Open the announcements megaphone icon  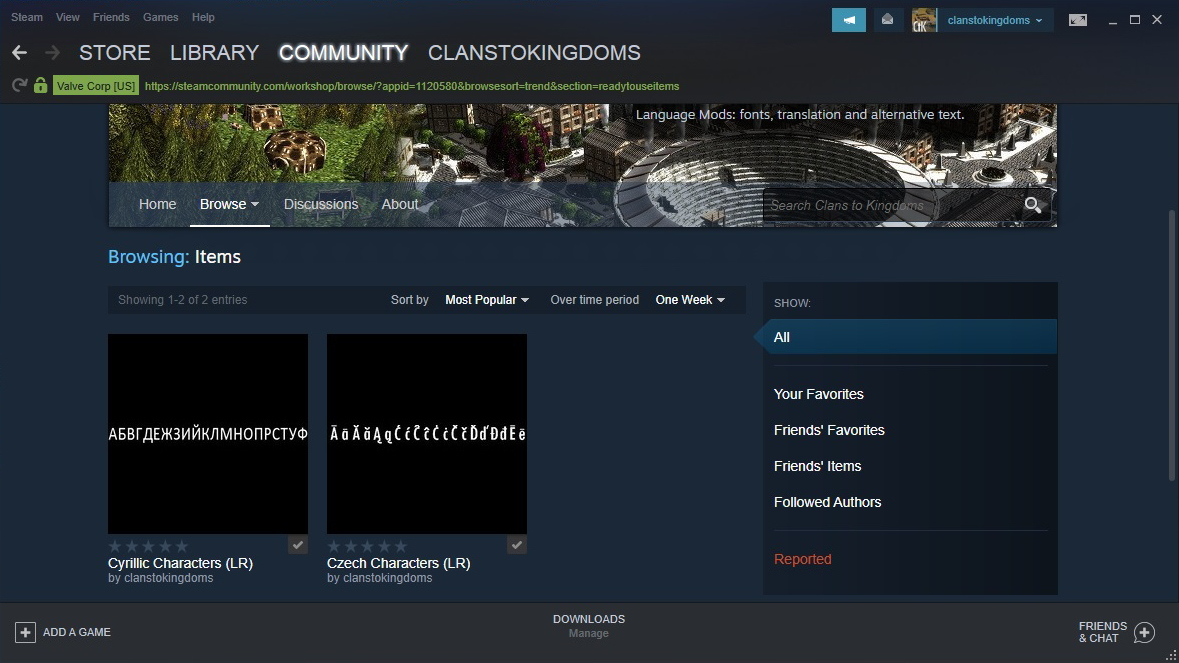click(849, 20)
